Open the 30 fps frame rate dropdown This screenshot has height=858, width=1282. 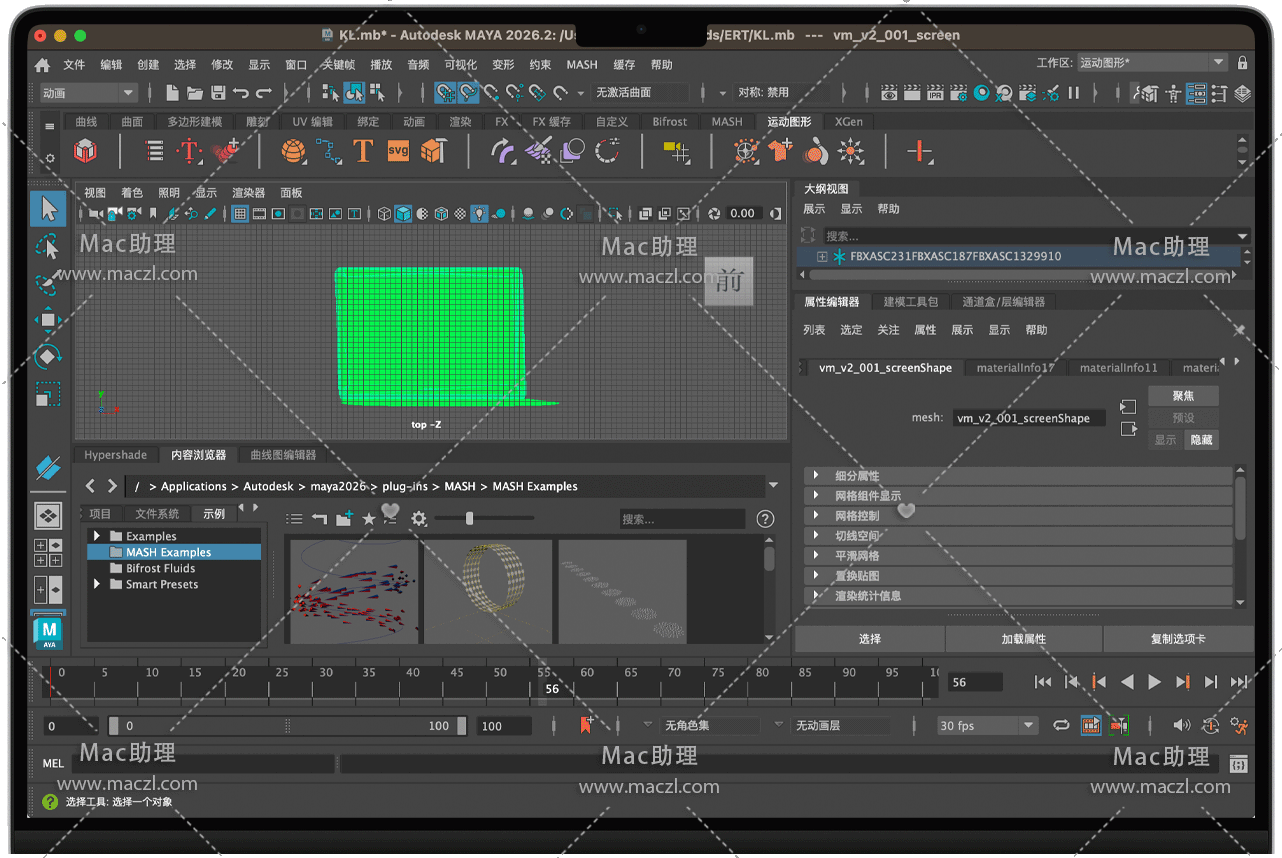coord(1028,726)
